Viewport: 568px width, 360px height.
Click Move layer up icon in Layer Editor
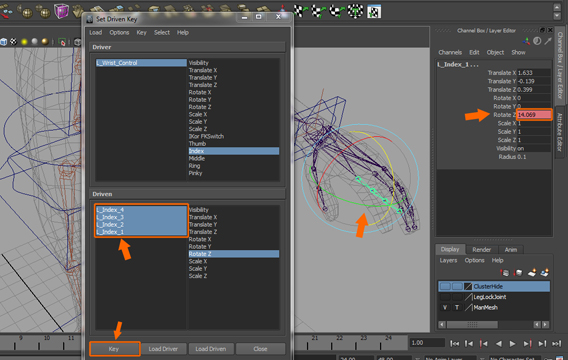pyautogui.click(x=505, y=273)
